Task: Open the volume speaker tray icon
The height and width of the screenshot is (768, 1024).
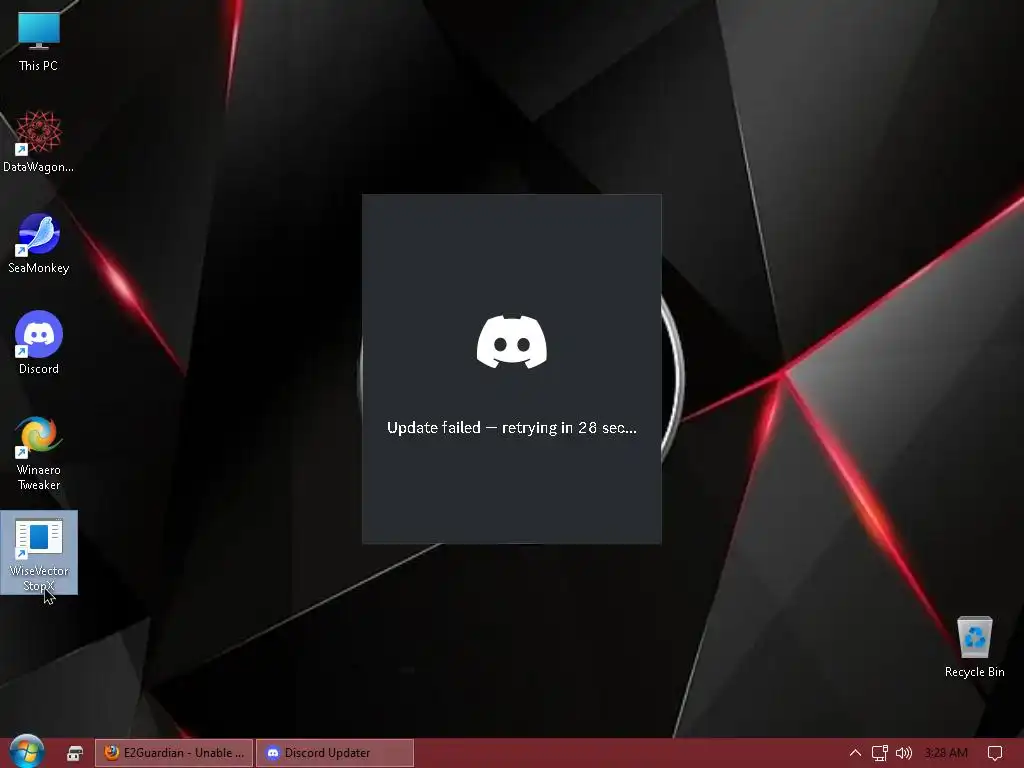Action: coord(904,753)
